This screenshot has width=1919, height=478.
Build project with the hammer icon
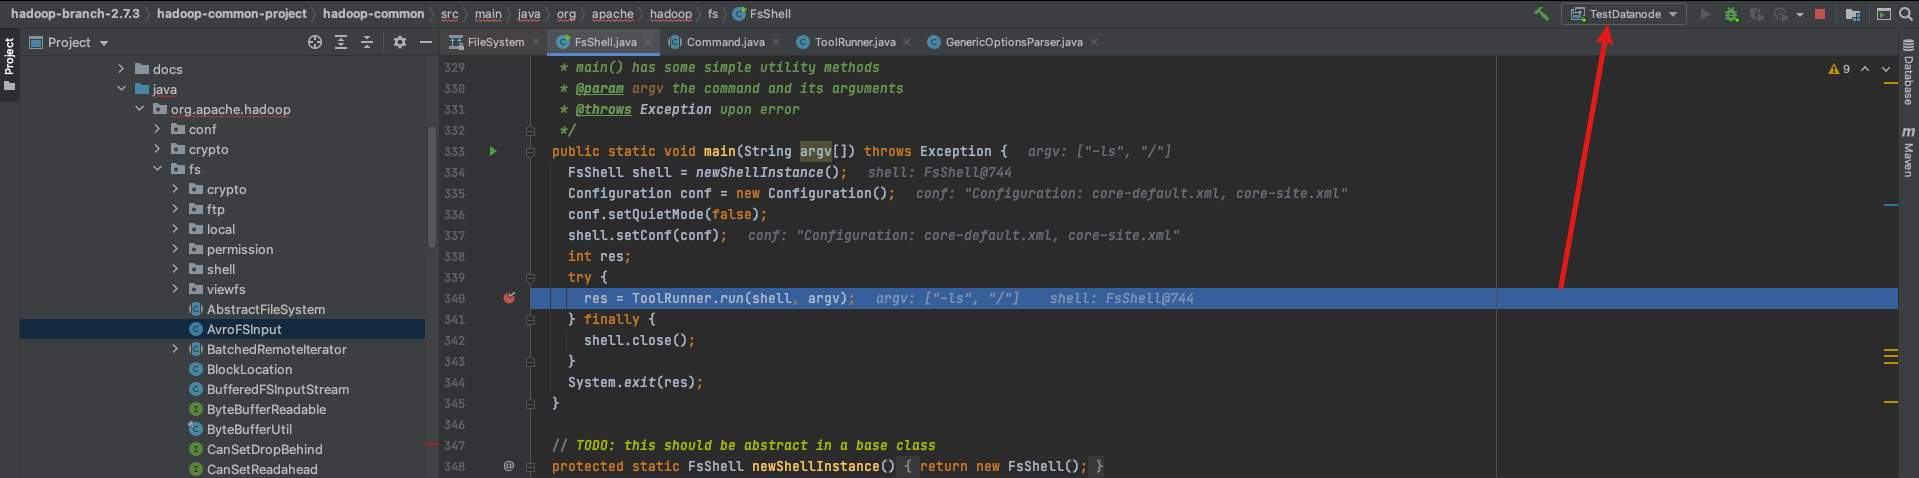1541,14
